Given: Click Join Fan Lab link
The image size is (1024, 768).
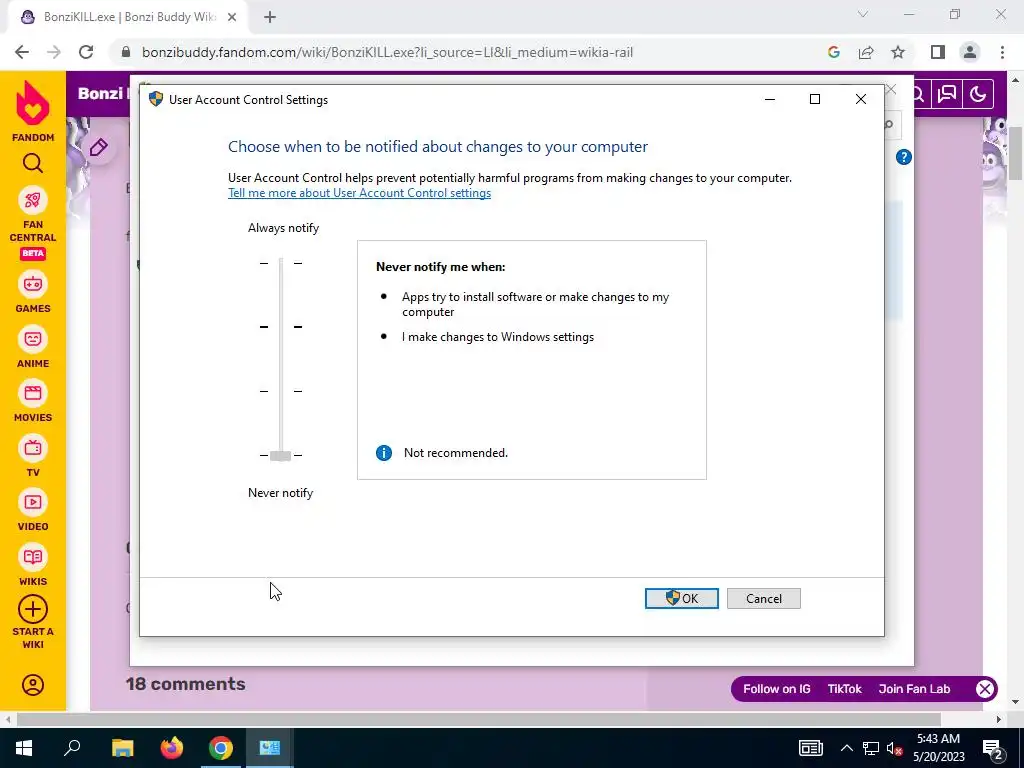Looking at the screenshot, I should click(x=914, y=689).
